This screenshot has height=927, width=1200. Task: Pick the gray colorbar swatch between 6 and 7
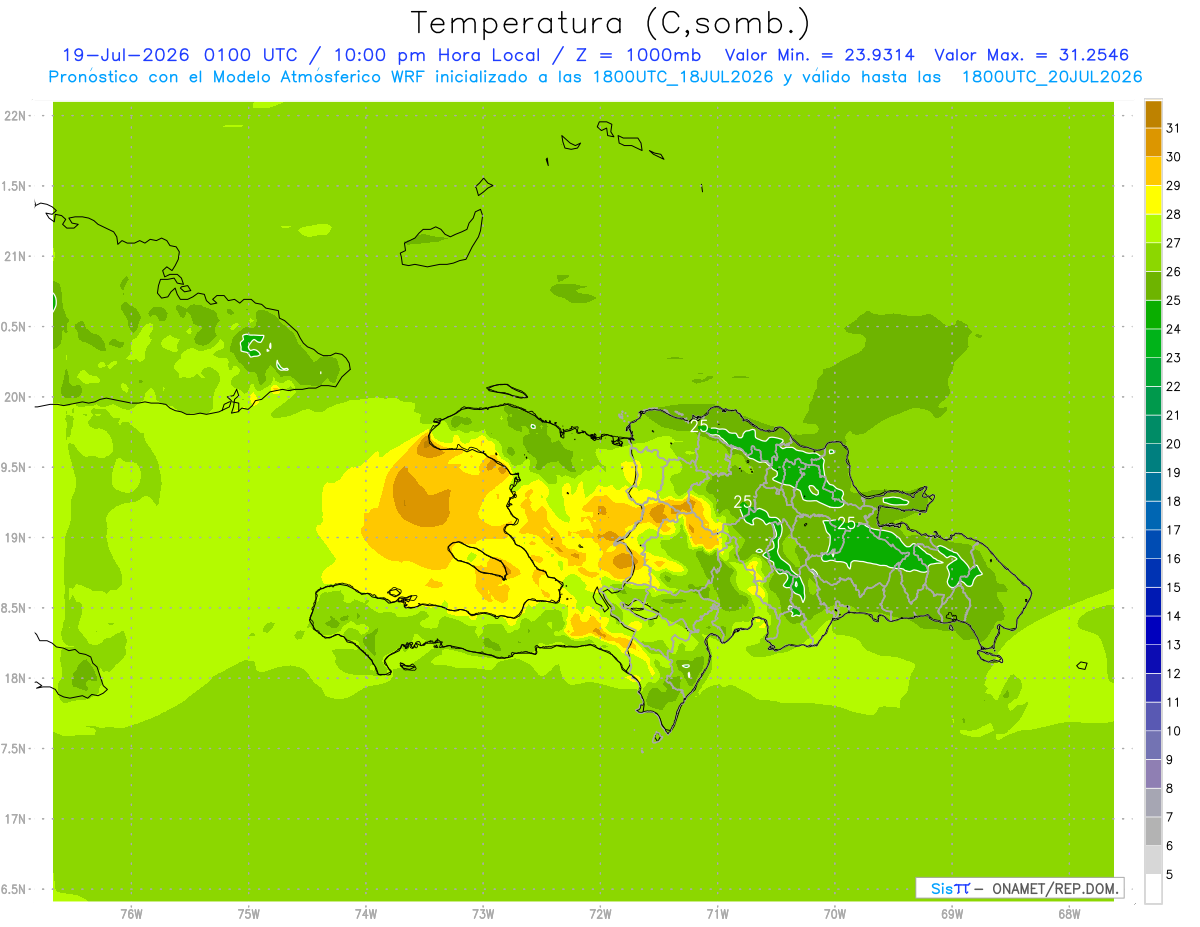(x=1153, y=831)
